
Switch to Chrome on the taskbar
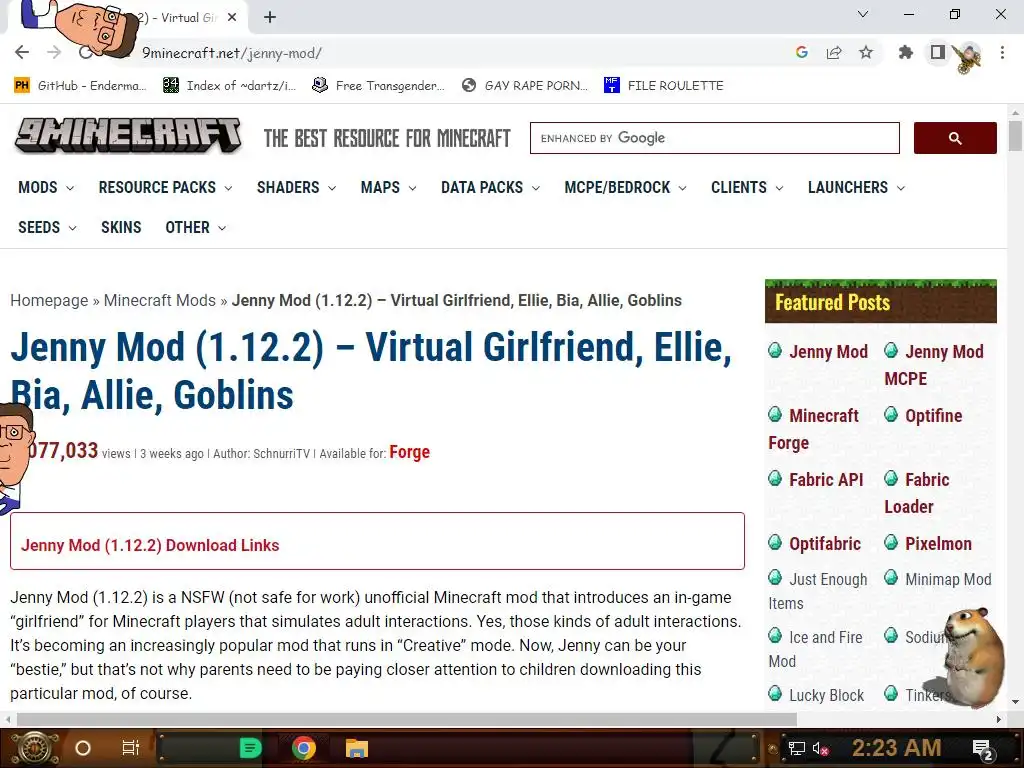click(x=304, y=748)
